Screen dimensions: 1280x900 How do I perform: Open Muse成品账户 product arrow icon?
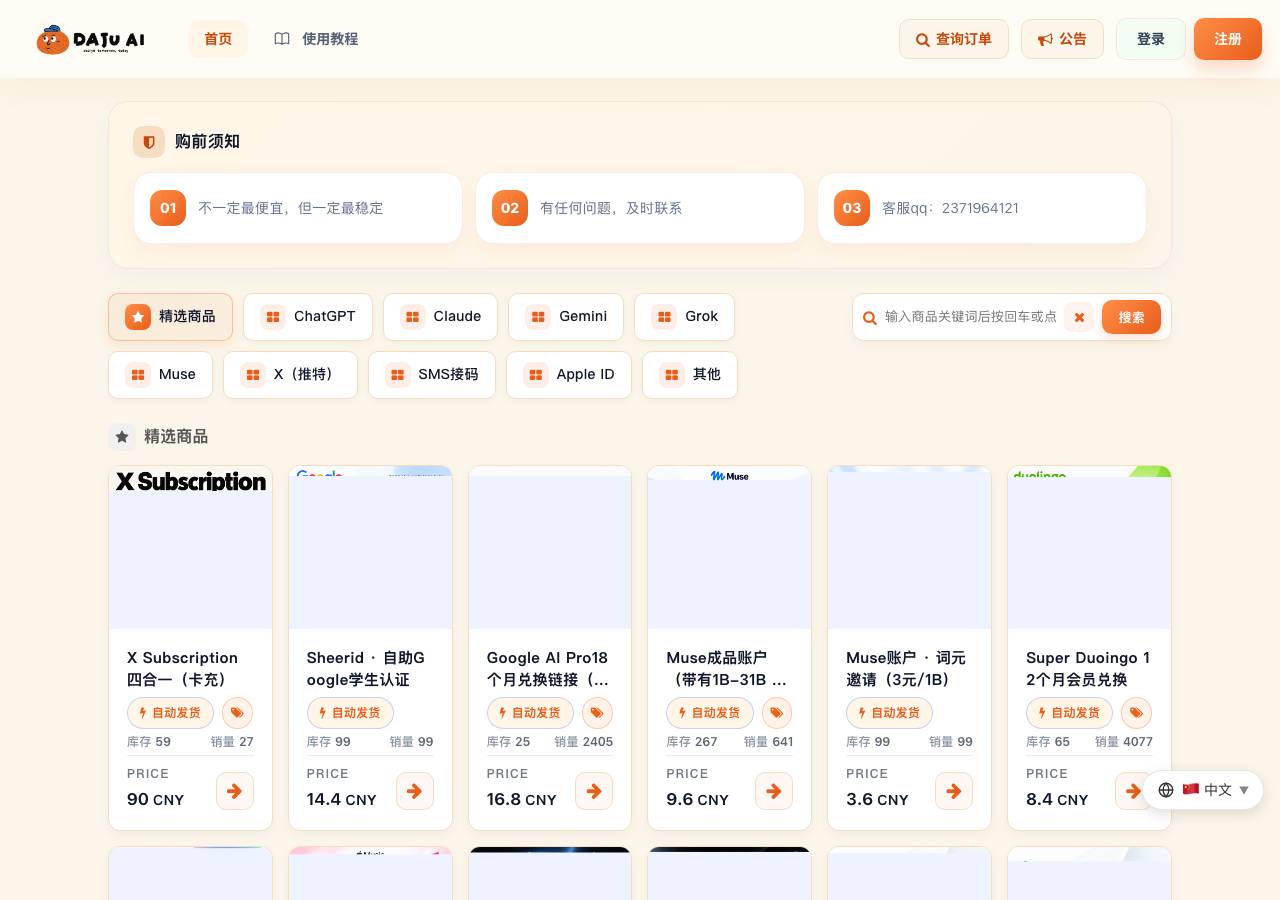click(x=774, y=791)
